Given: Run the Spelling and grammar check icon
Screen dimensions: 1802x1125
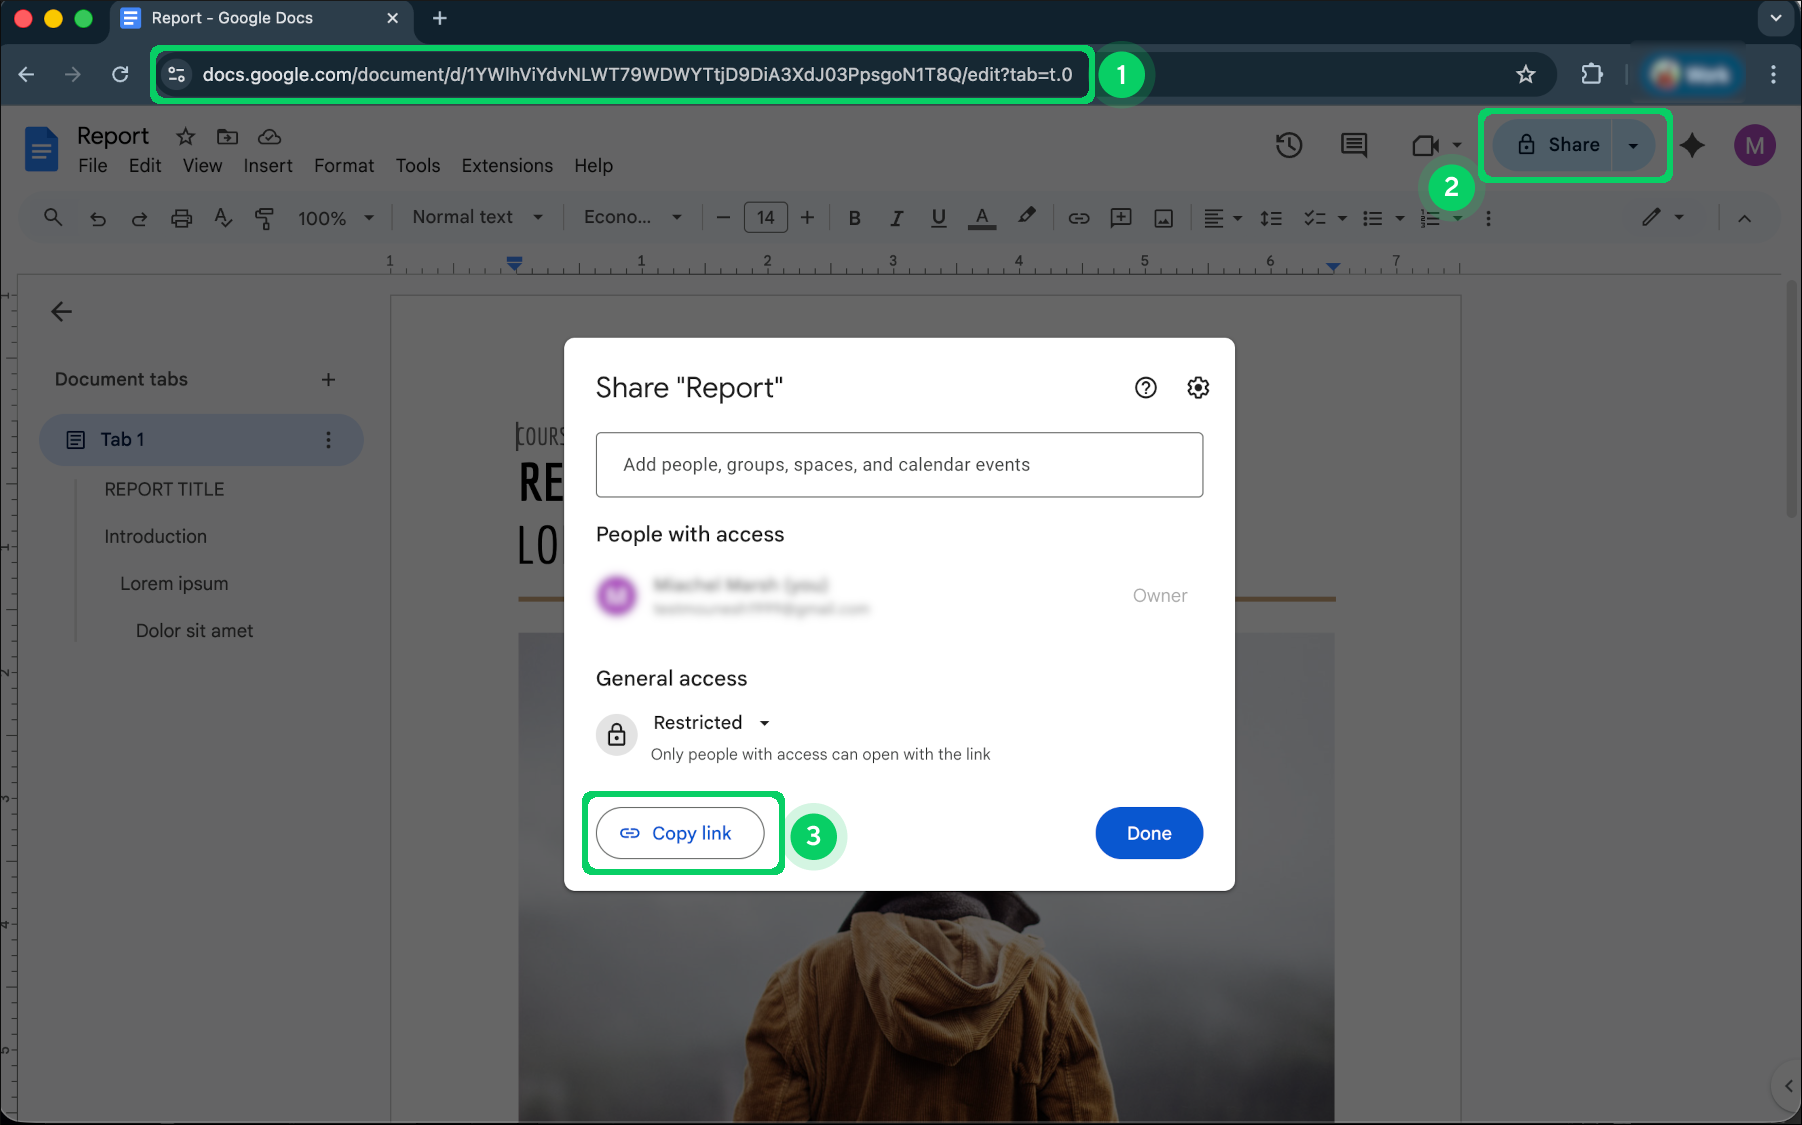Looking at the screenshot, I should pos(223,217).
